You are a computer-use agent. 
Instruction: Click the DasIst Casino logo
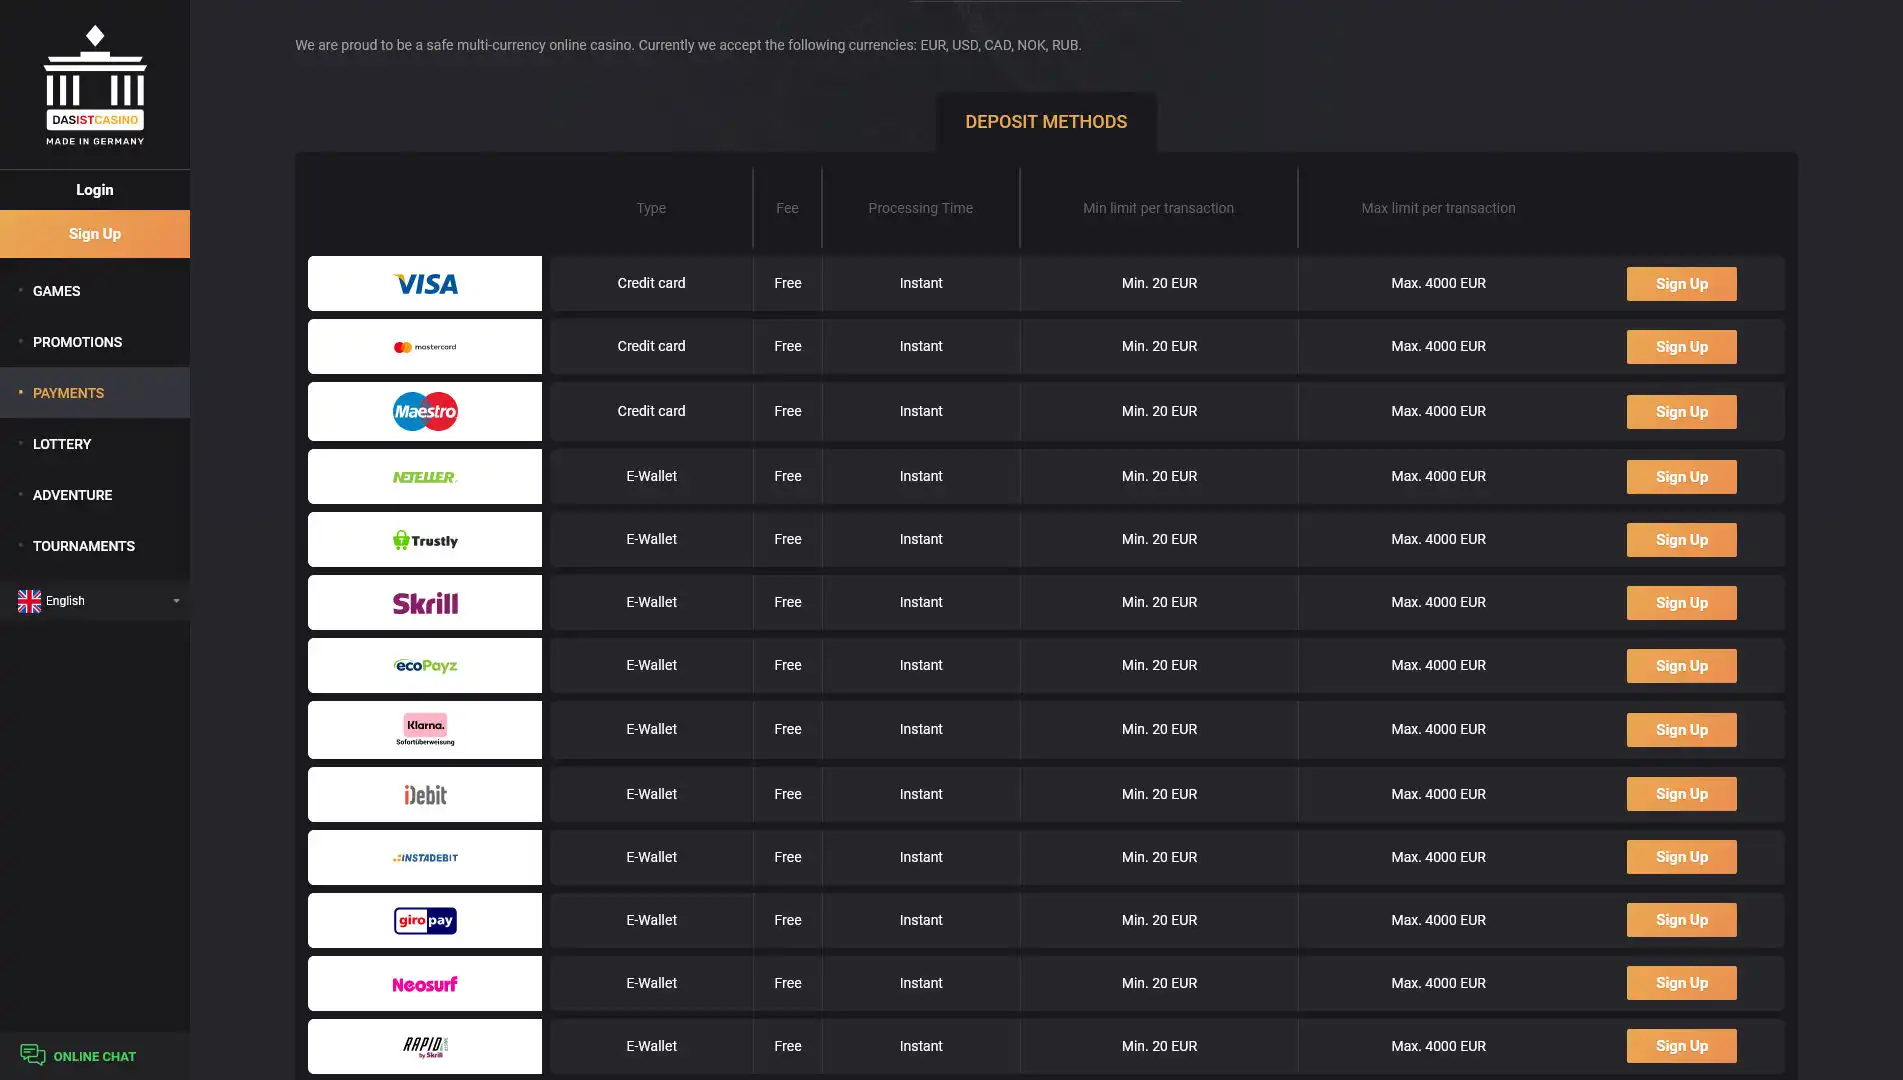(95, 86)
